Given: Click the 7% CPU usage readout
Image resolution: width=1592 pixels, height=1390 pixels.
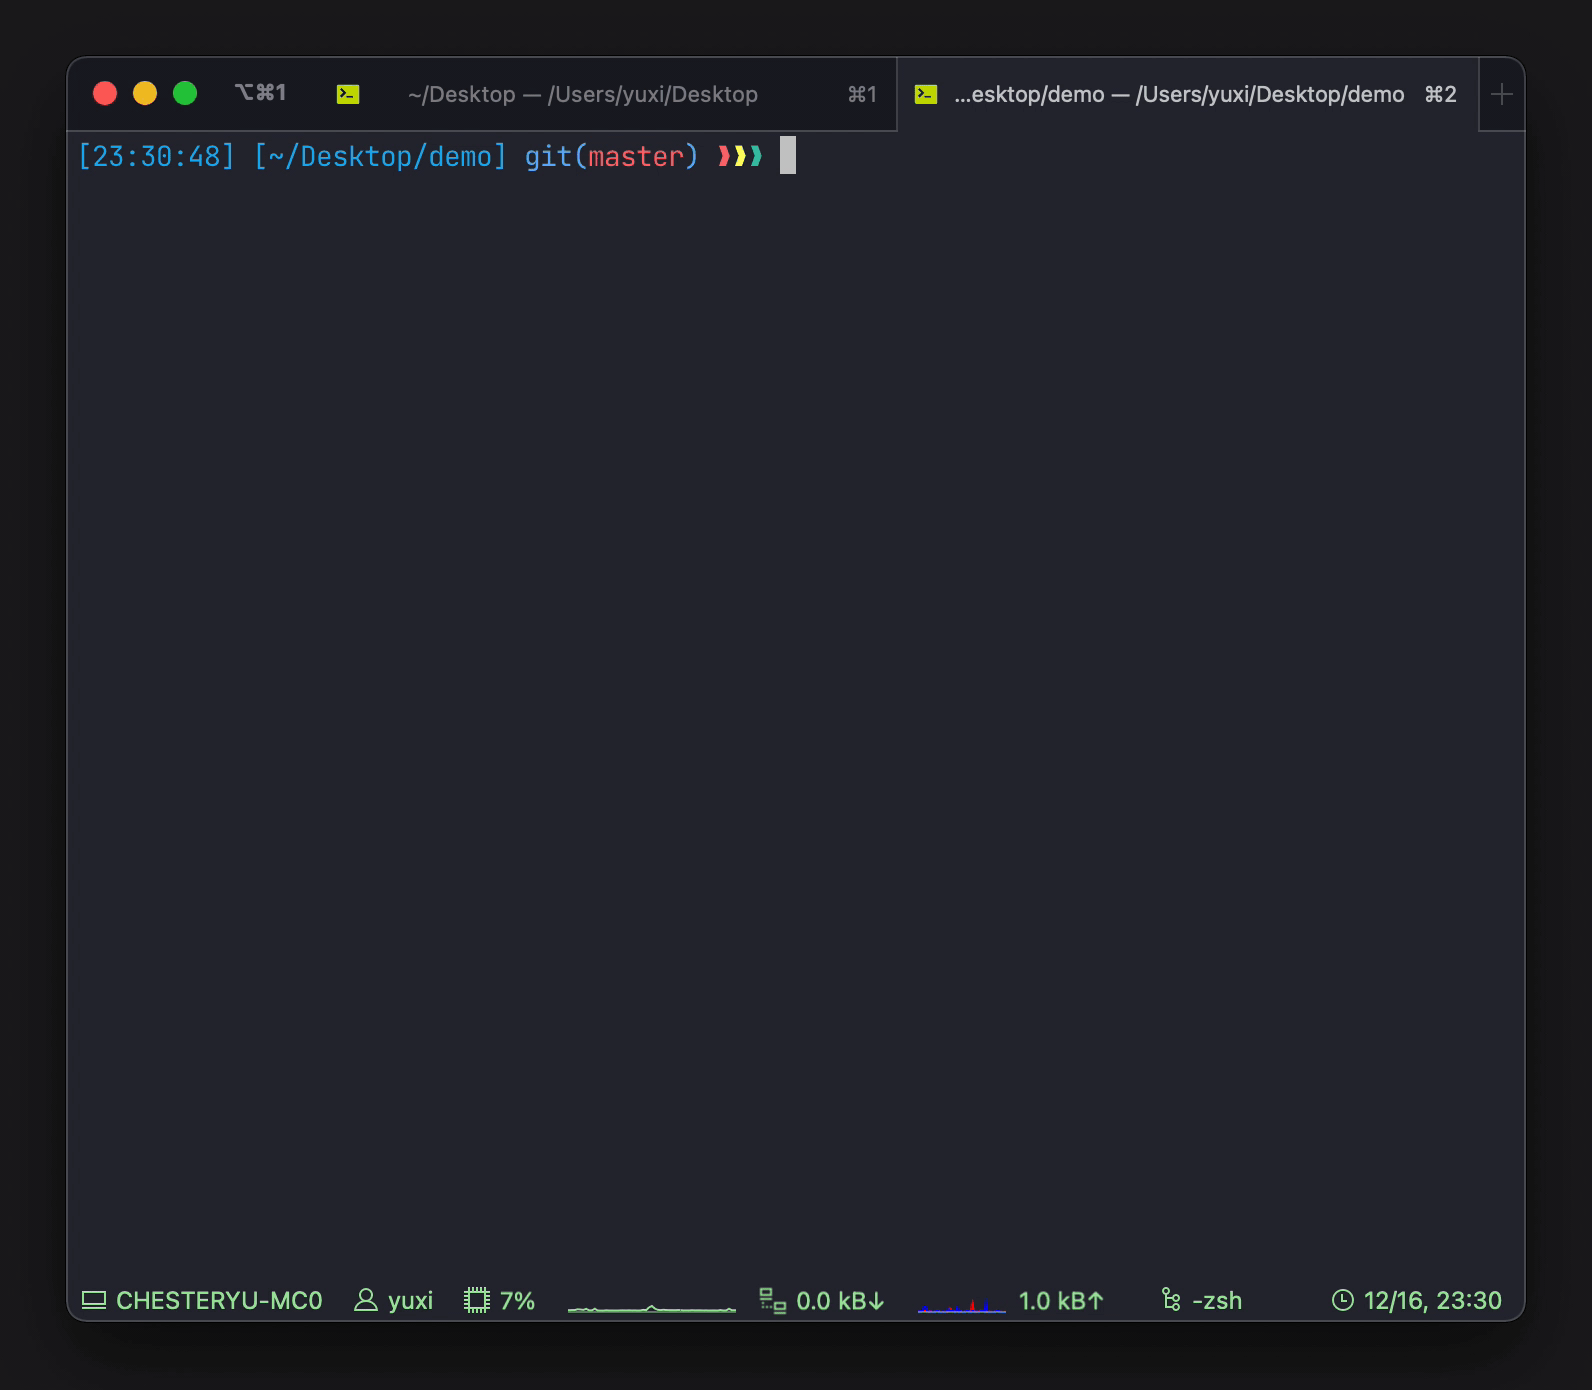Looking at the screenshot, I should pyautogui.click(x=518, y=1300).
